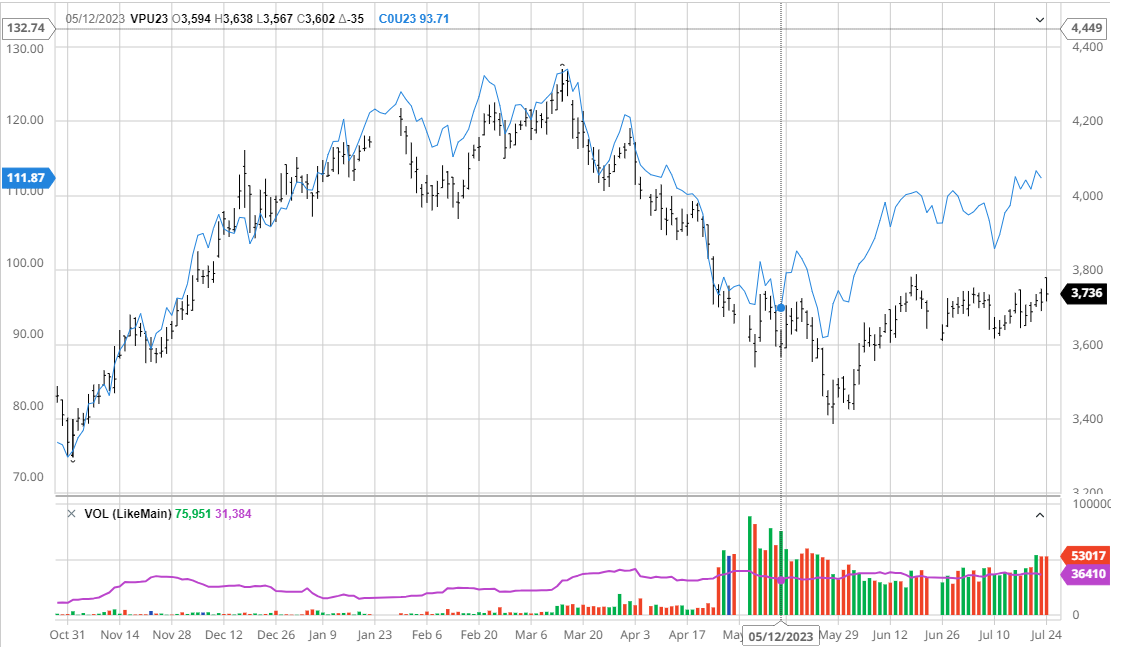Click the 4,449 cursor value tag on right axis

(x=1086, y=28)
